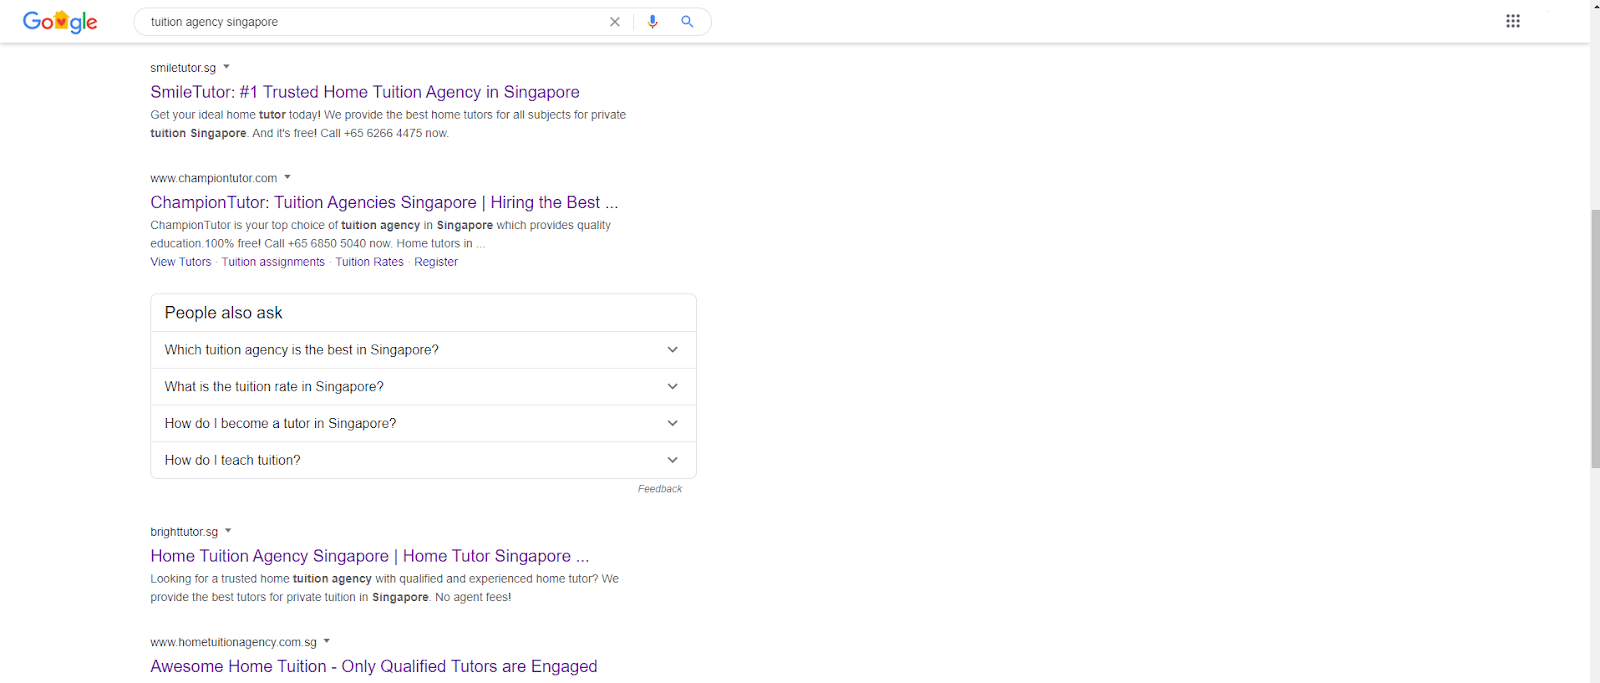
Task: Click the brighttutor.sg URL text
Action: [184, 532]
